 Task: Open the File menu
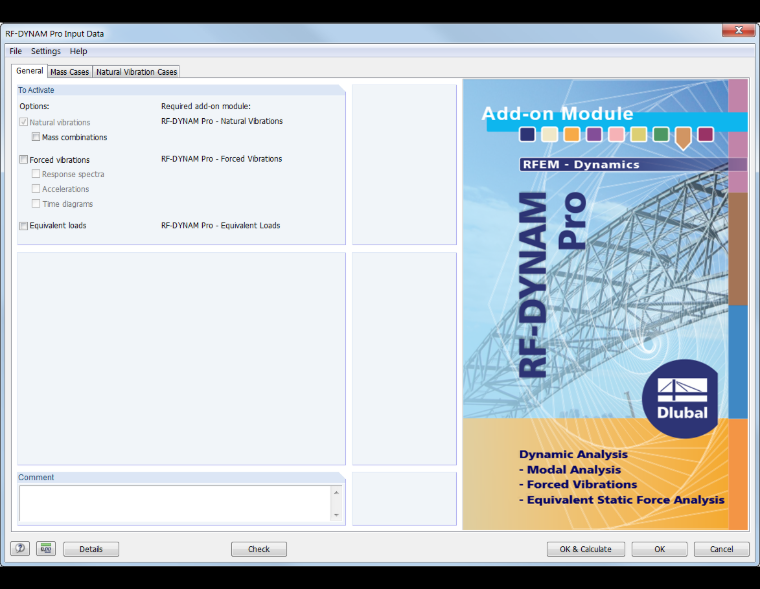pyautogui.click(x=16, y=51)
